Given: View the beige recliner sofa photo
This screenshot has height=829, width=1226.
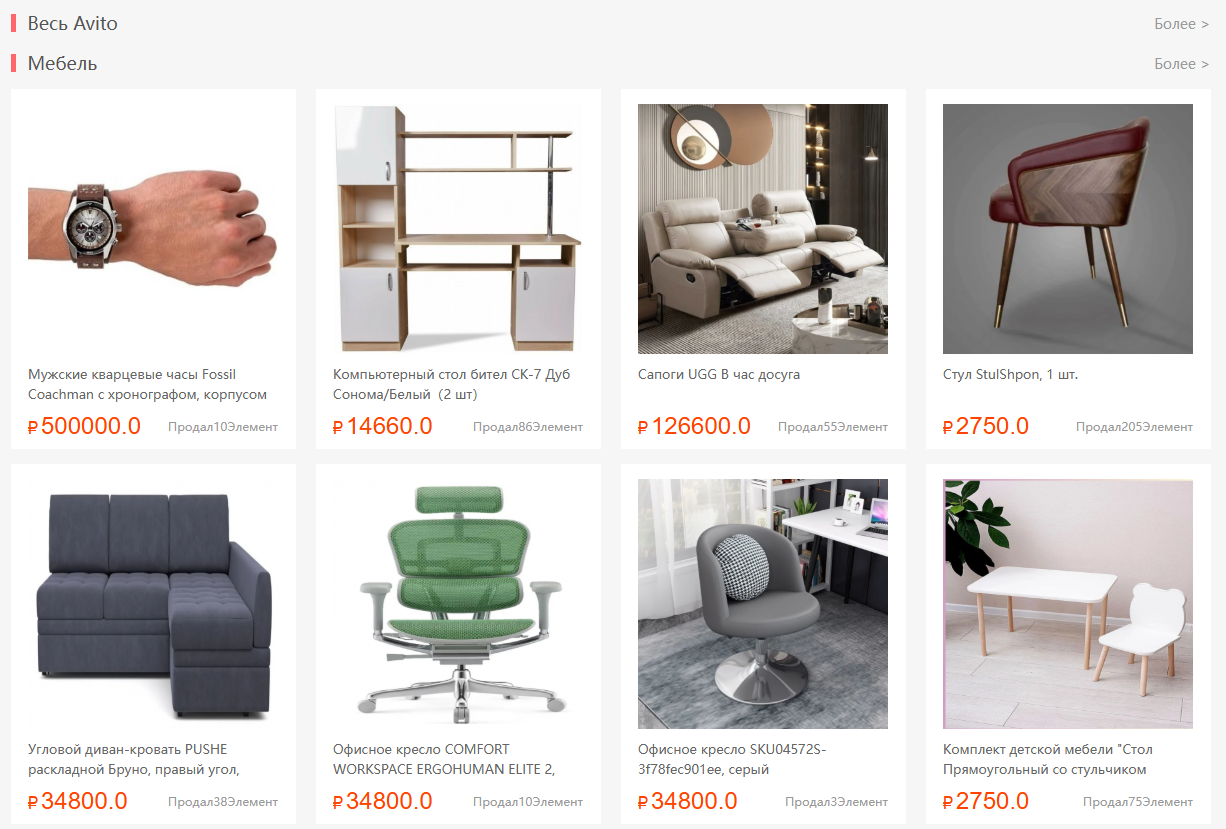Looking at the screenshot, I should pos(763,229).
